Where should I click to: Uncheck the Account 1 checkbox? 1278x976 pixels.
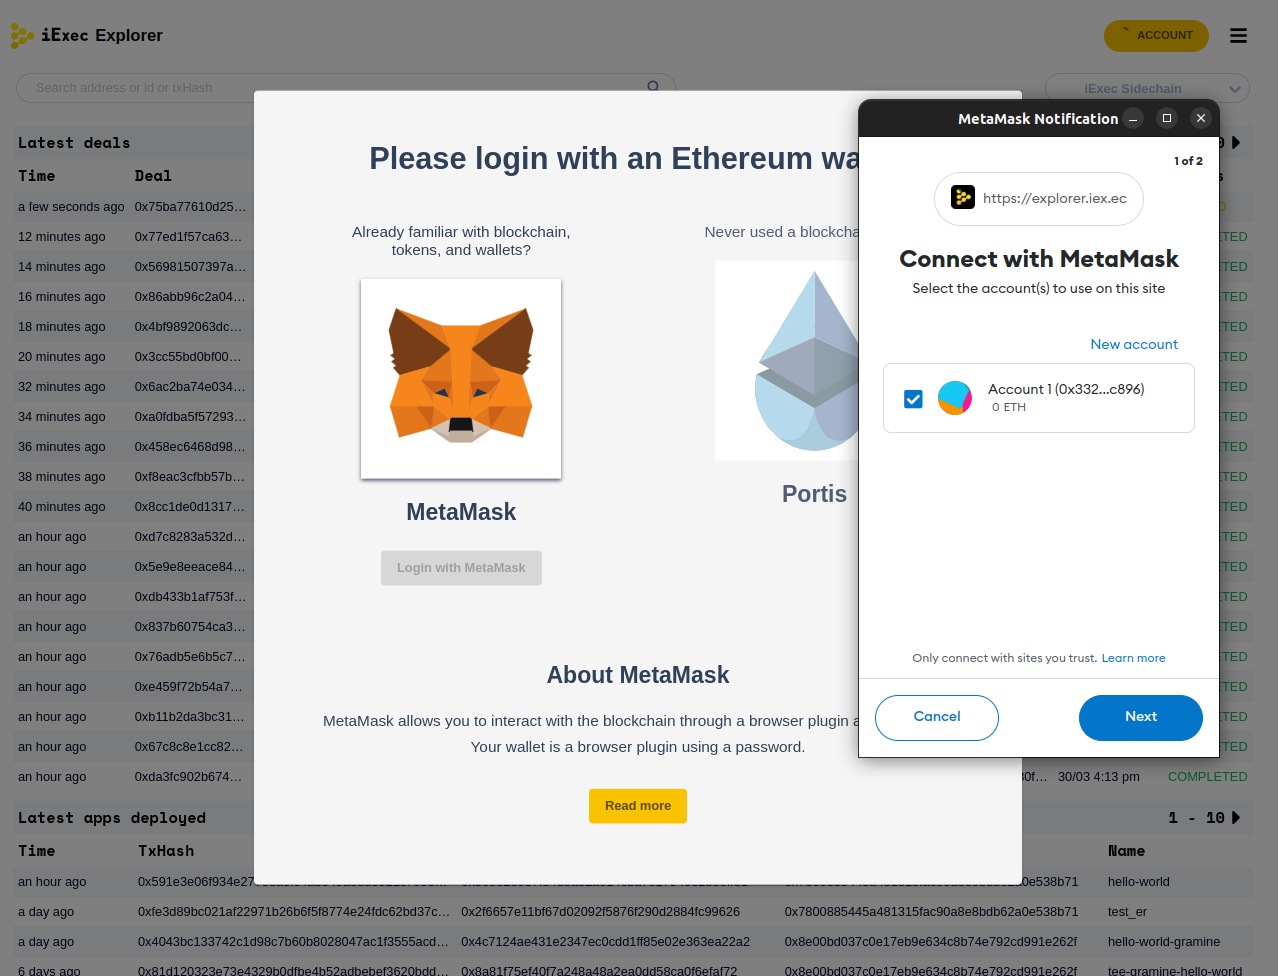coord(913,399)
